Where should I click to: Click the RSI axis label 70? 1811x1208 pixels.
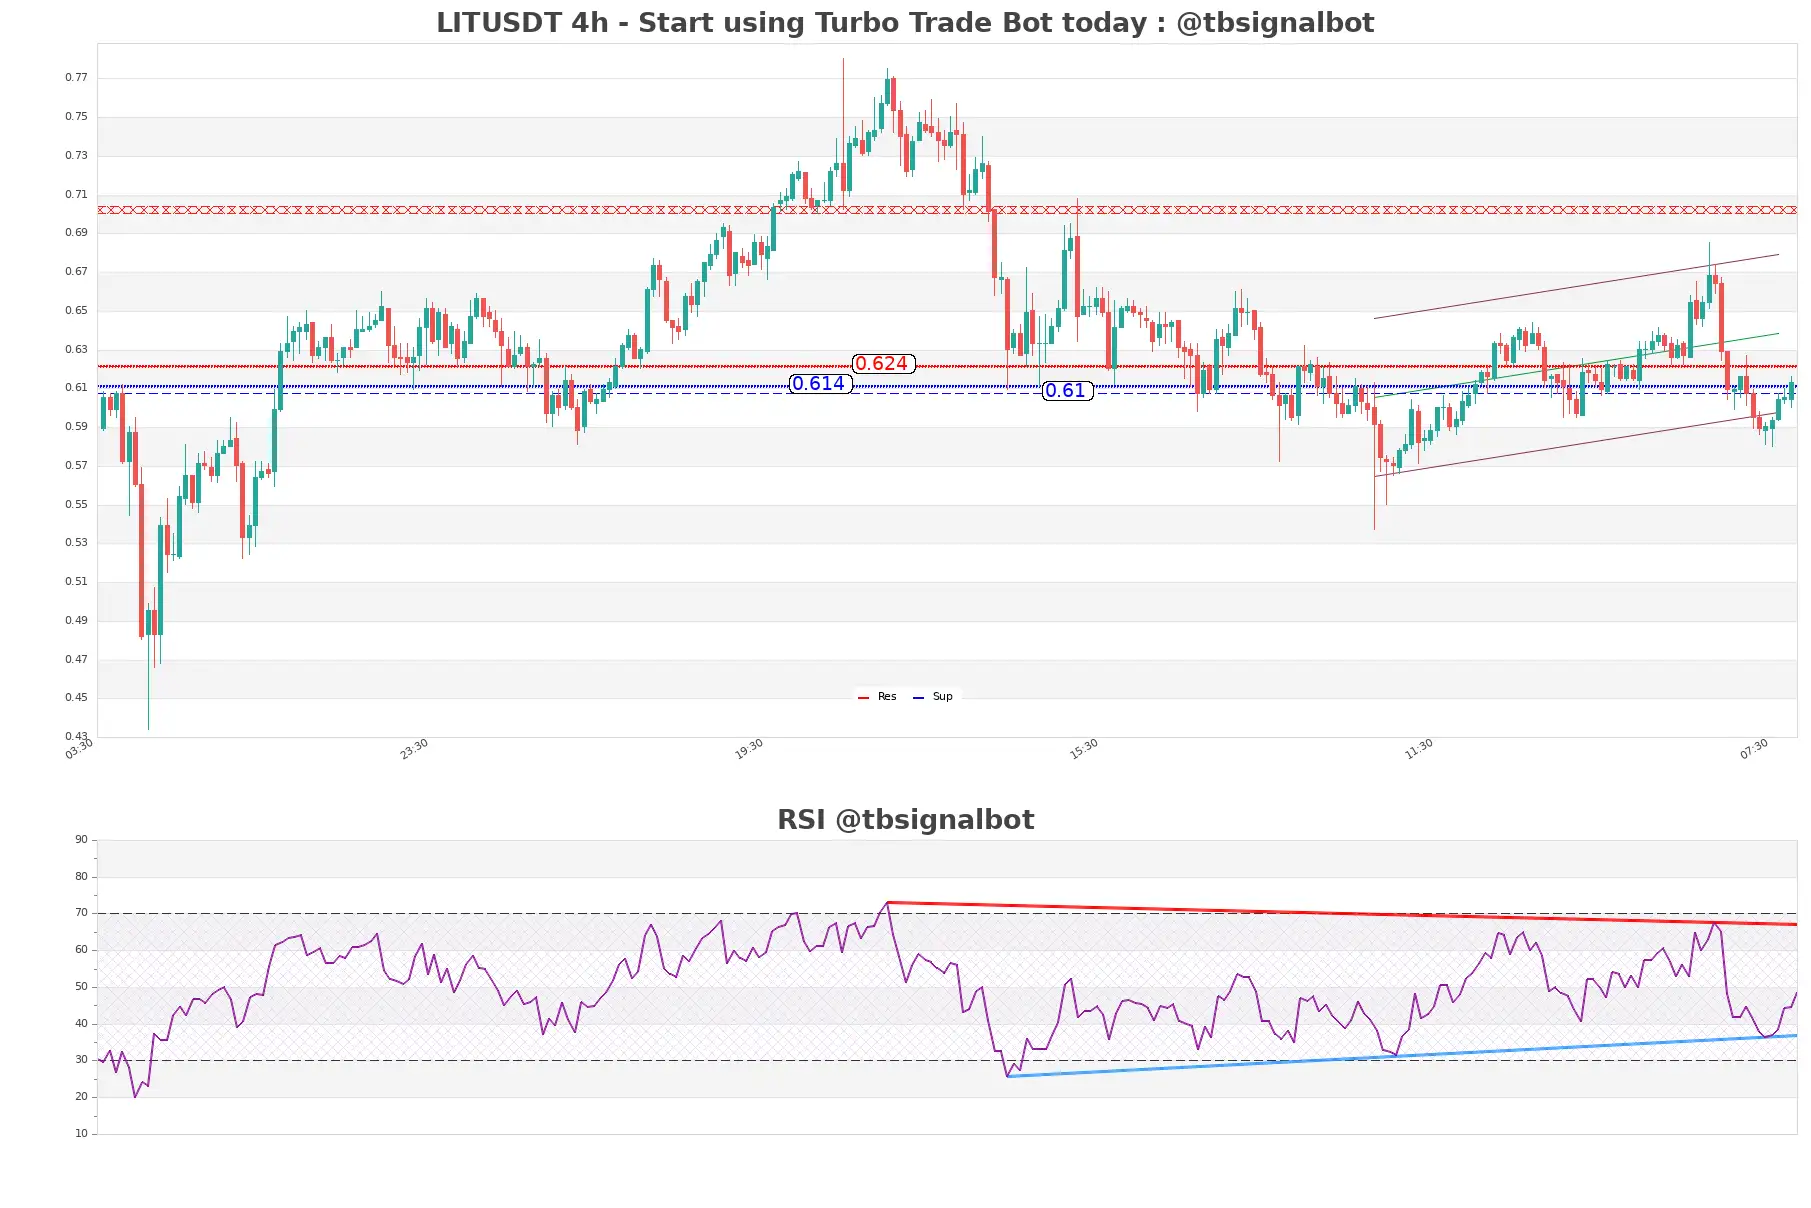[81, 913]
